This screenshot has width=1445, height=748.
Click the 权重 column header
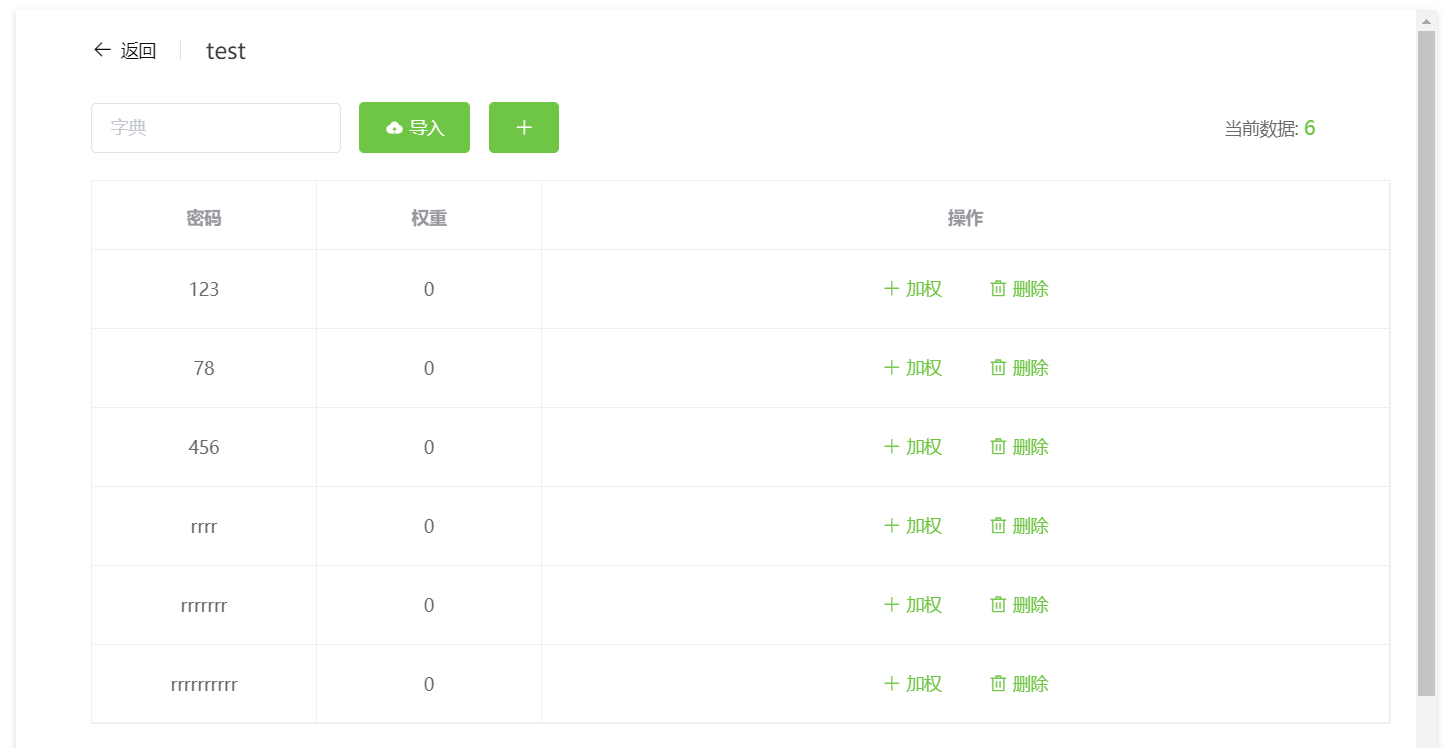pyautogui.click(x=428, y=218)
